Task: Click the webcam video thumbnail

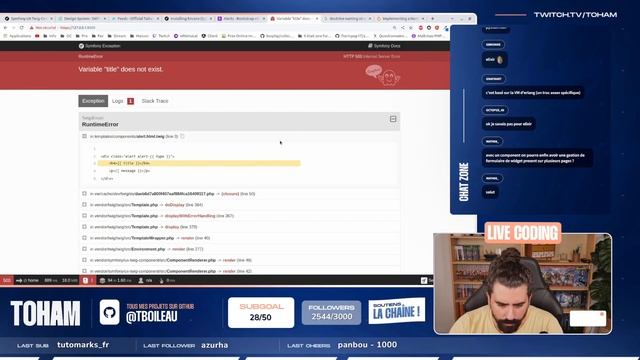Action: coord(523,284)
